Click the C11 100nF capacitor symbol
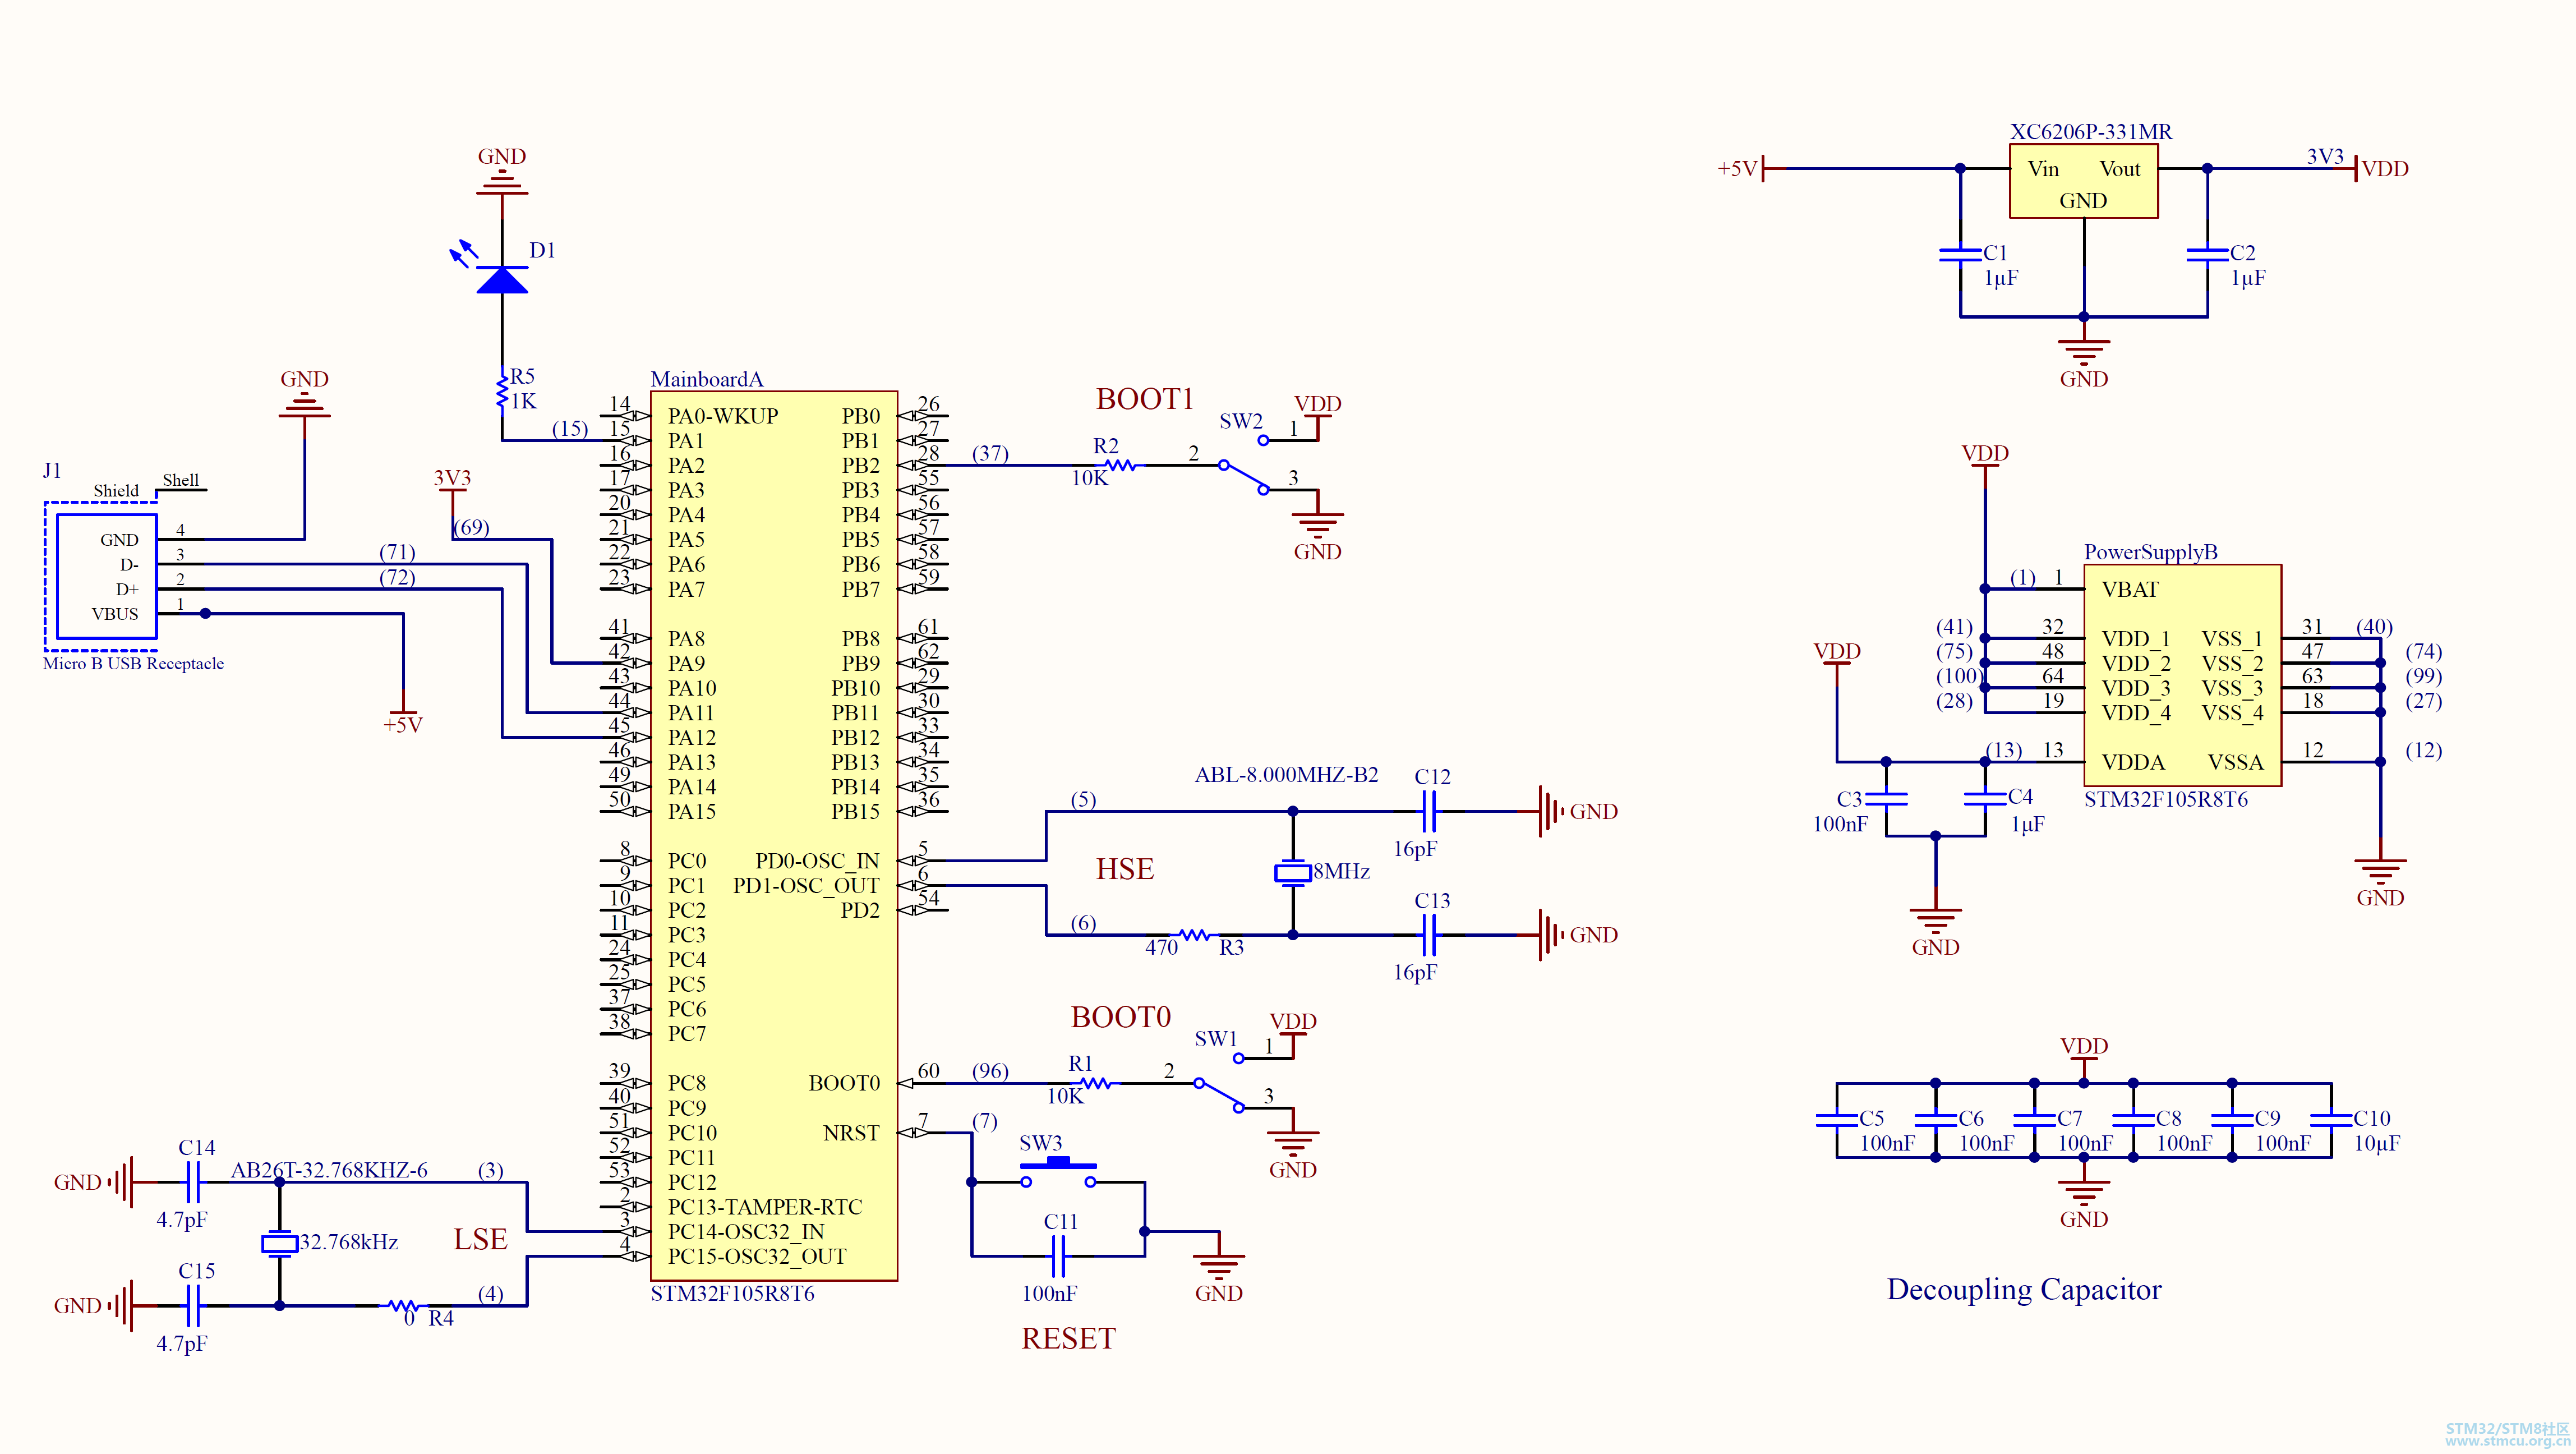Screen dimensions: 2576x1454 [x=1058, y=1256]
